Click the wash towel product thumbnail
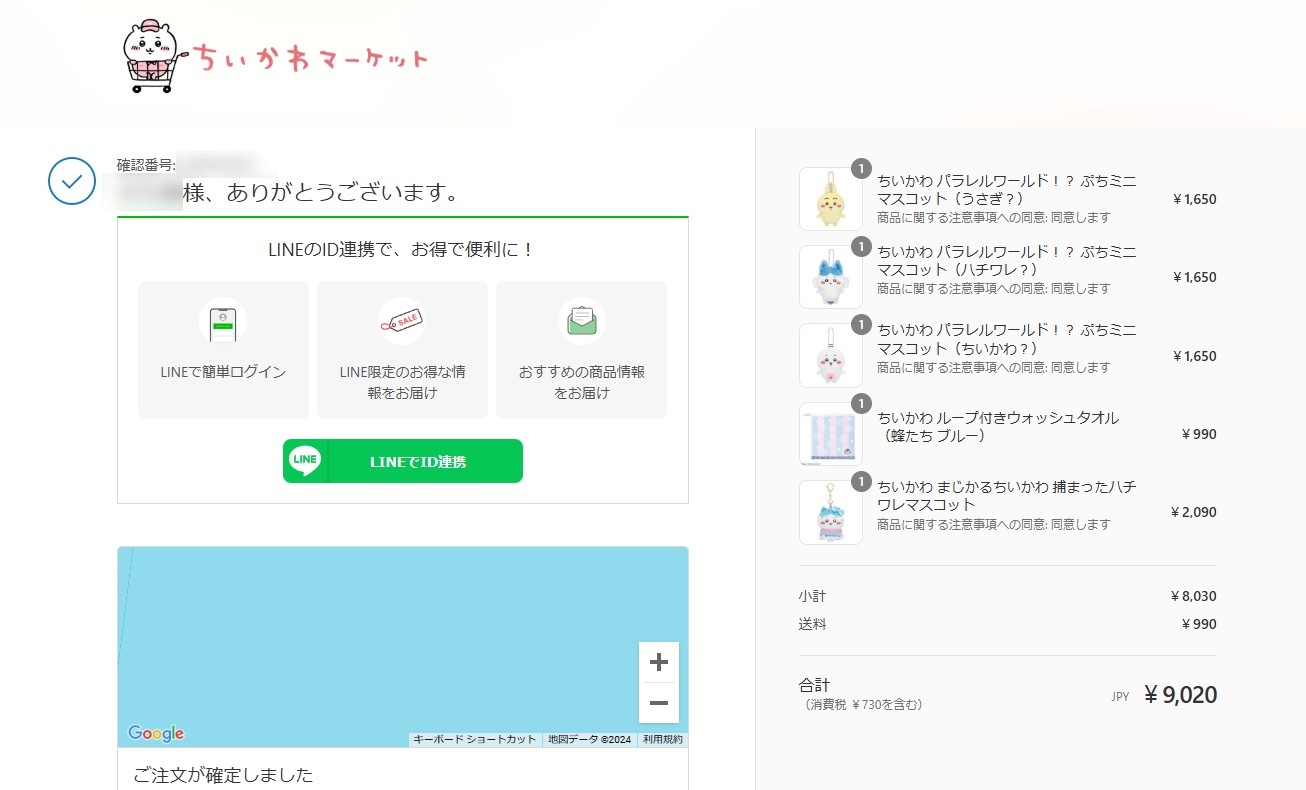The height and width of the screenshot is (790, 1306). coord(830,434)
